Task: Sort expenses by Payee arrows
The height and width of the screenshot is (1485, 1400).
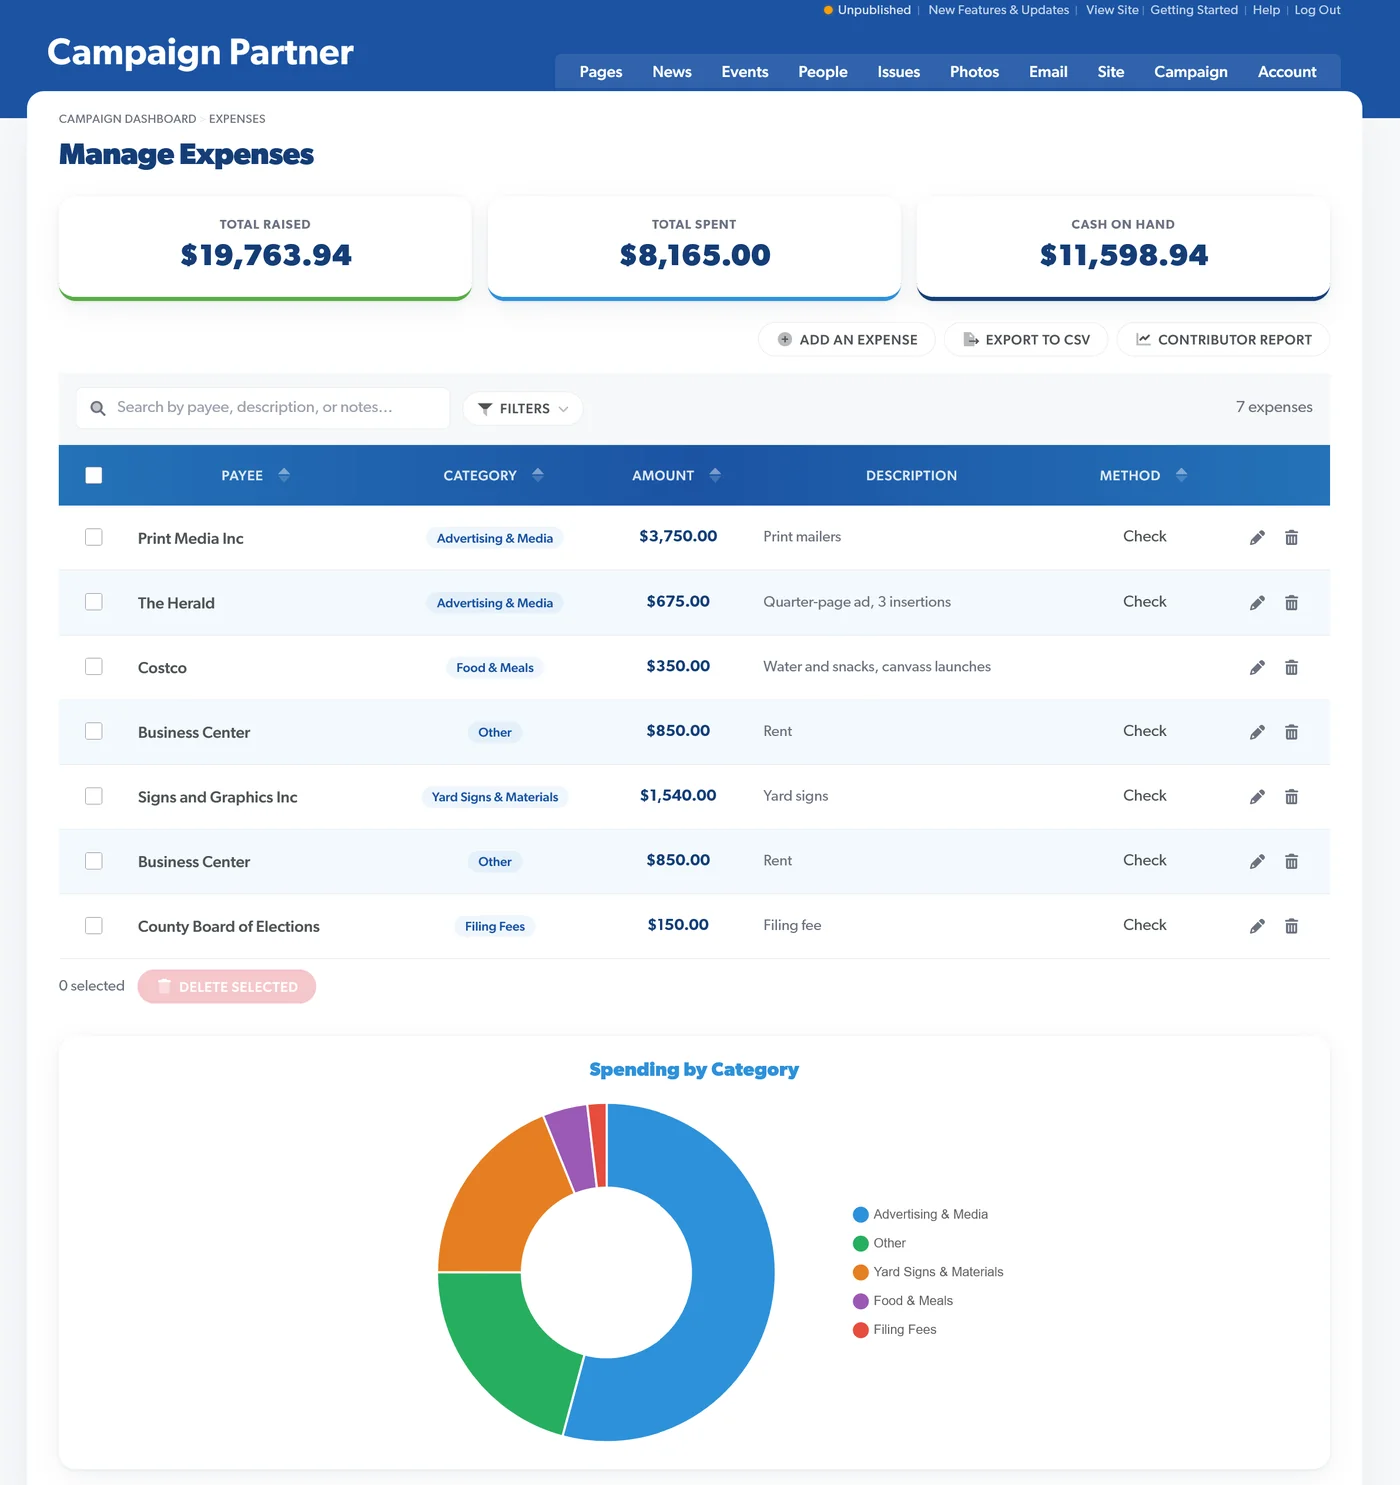Action: pyautogui.click(x=284, y=475)
